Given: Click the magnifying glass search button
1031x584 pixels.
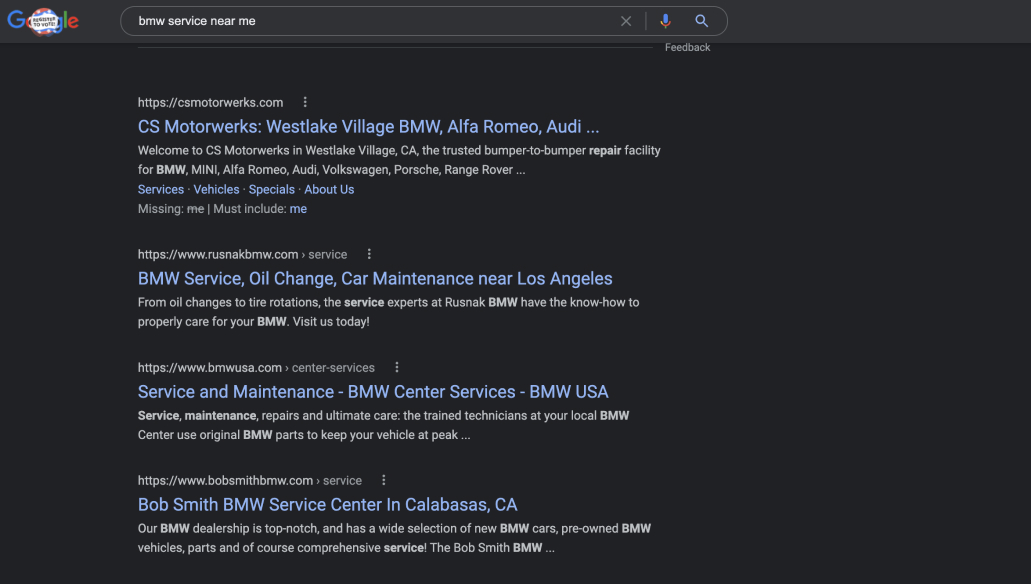Looking at the screenshot, I should (x=702, y=21).
